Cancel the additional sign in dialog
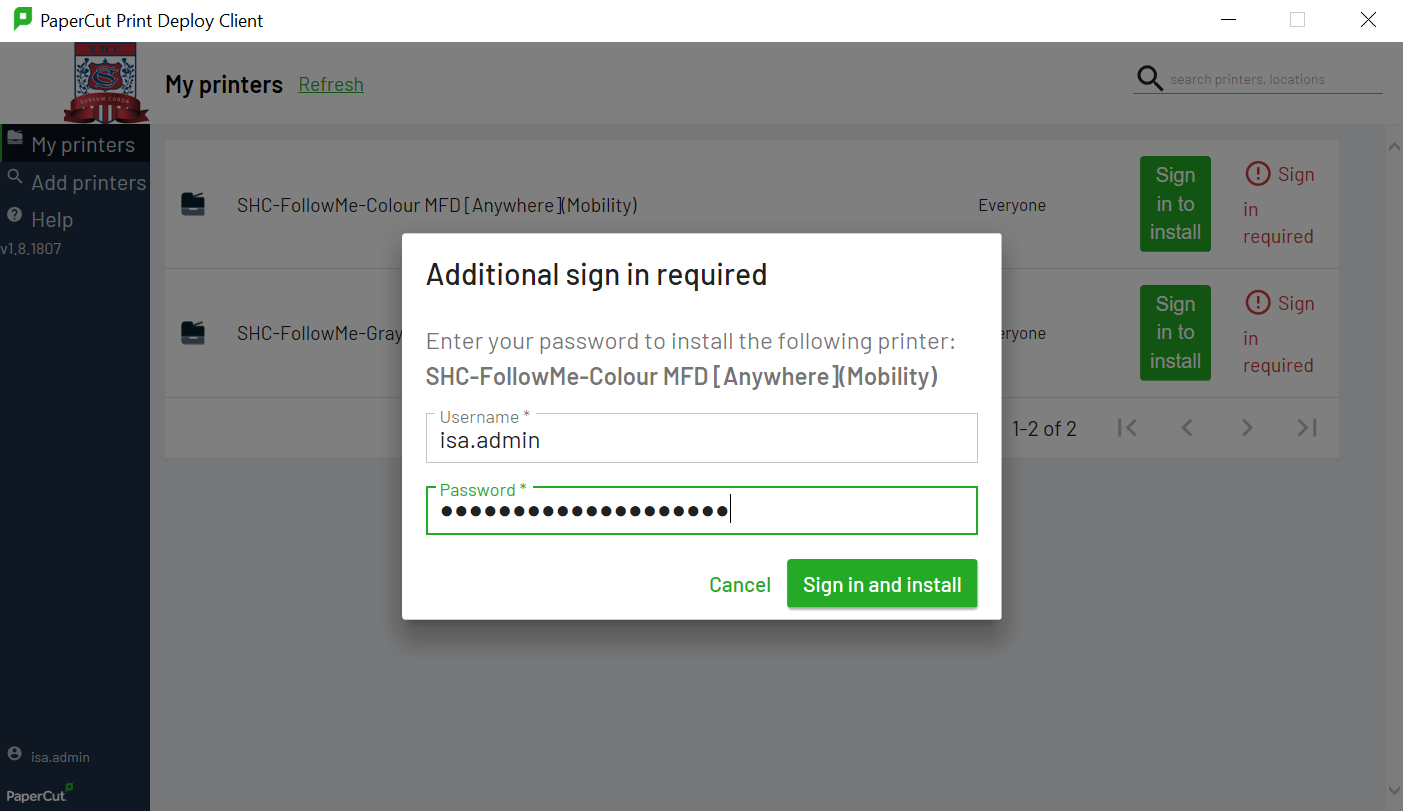 click(x=739, y=583)
